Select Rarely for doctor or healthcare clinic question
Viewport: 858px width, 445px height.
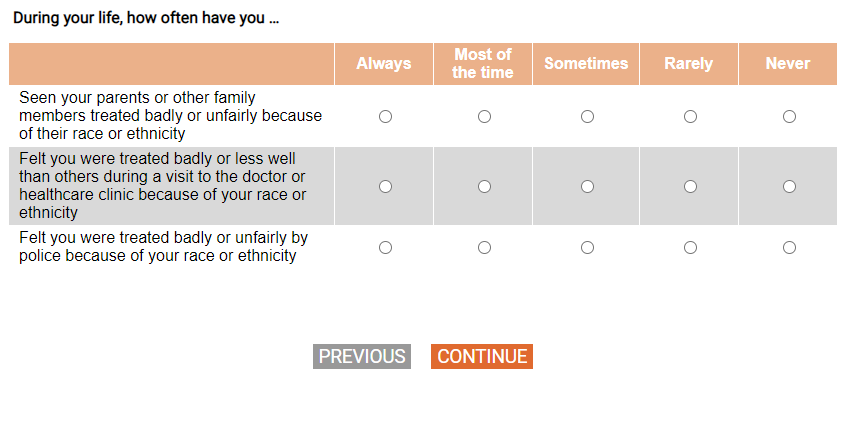[x=690, y=186]
